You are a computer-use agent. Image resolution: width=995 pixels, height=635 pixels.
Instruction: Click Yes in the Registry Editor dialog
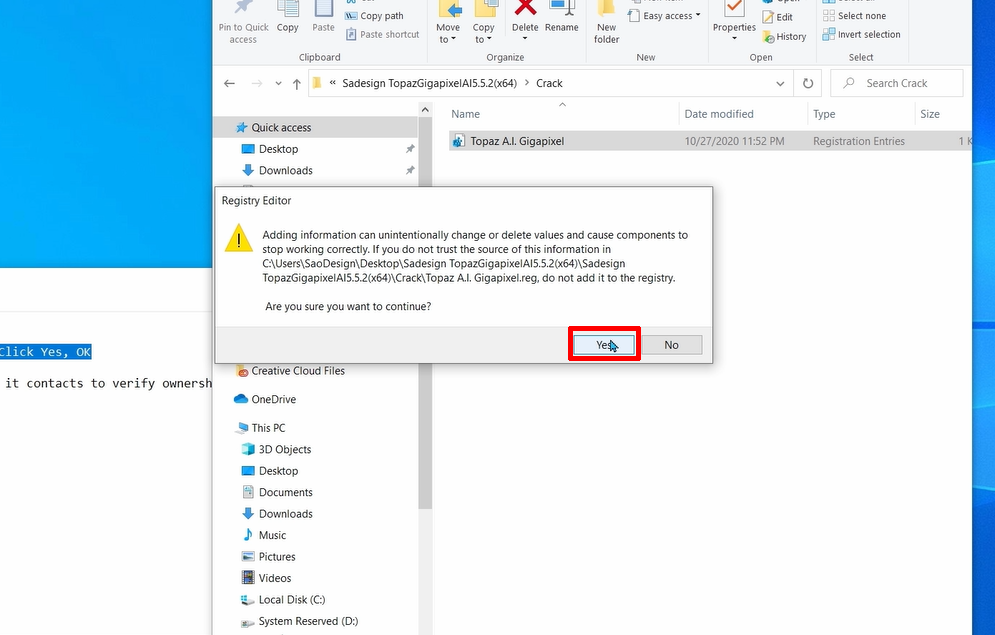coord(604,344)
